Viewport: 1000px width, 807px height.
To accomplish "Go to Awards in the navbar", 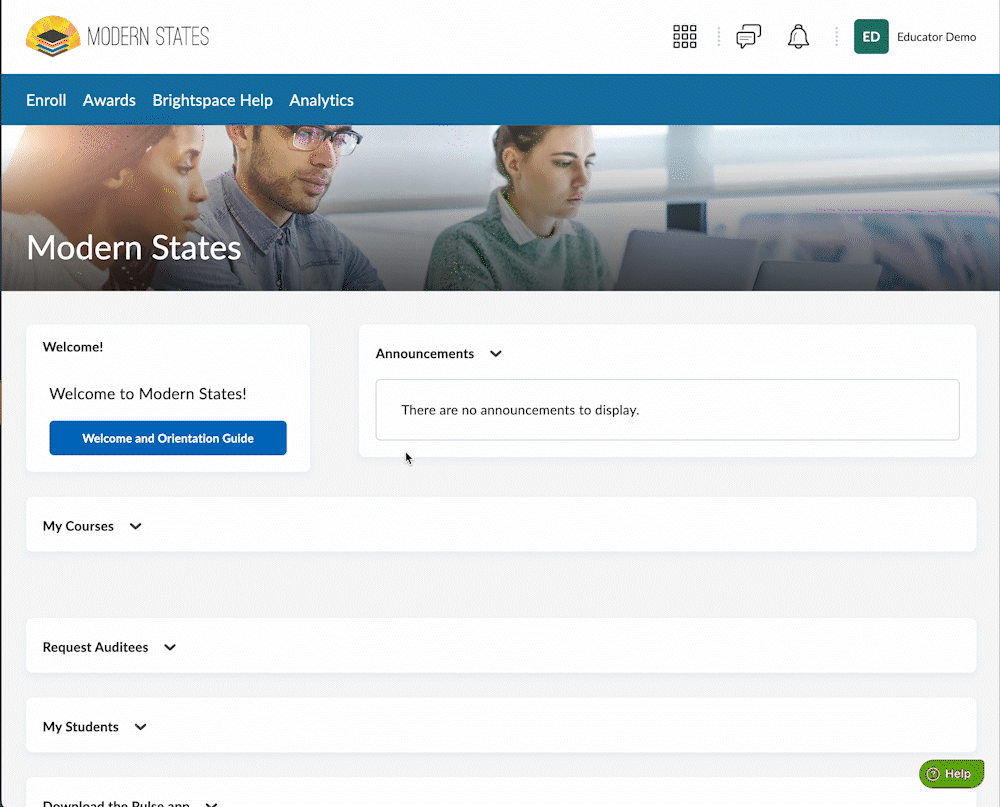I will click(109, 100).
